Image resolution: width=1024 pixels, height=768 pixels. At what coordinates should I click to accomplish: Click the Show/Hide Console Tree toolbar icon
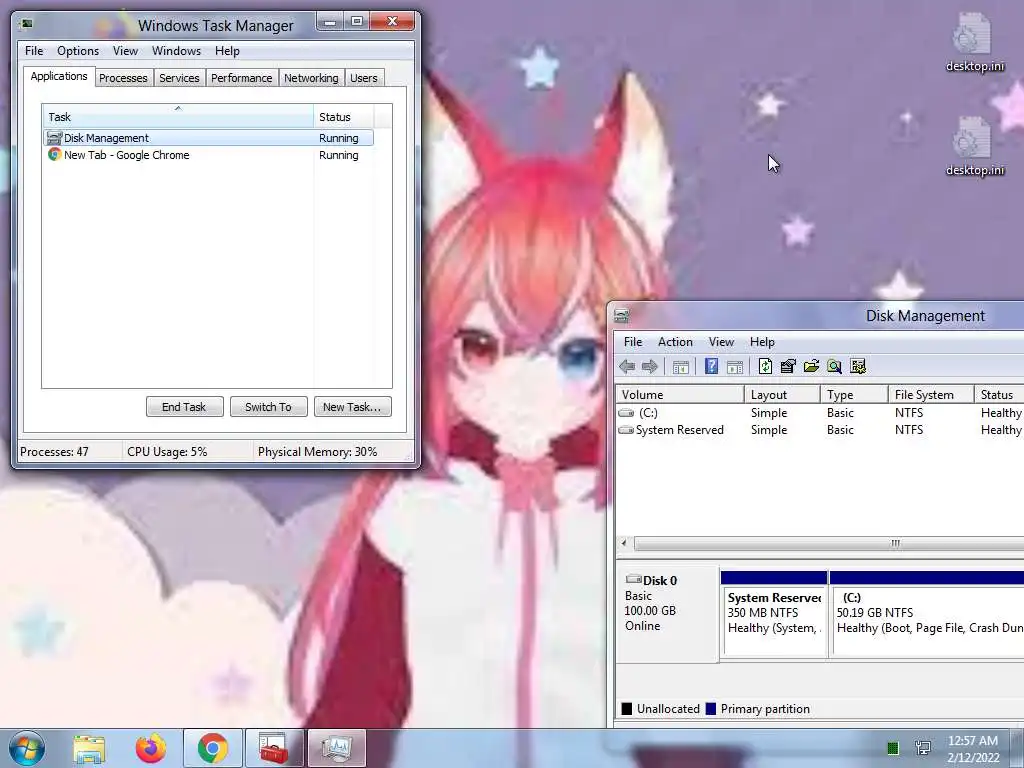[x=680, y=367]
